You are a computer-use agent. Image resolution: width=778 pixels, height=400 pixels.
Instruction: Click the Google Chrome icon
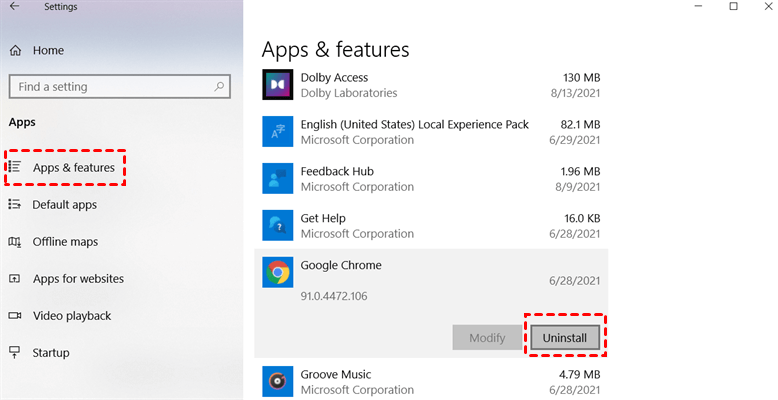(x=277, y=273)
